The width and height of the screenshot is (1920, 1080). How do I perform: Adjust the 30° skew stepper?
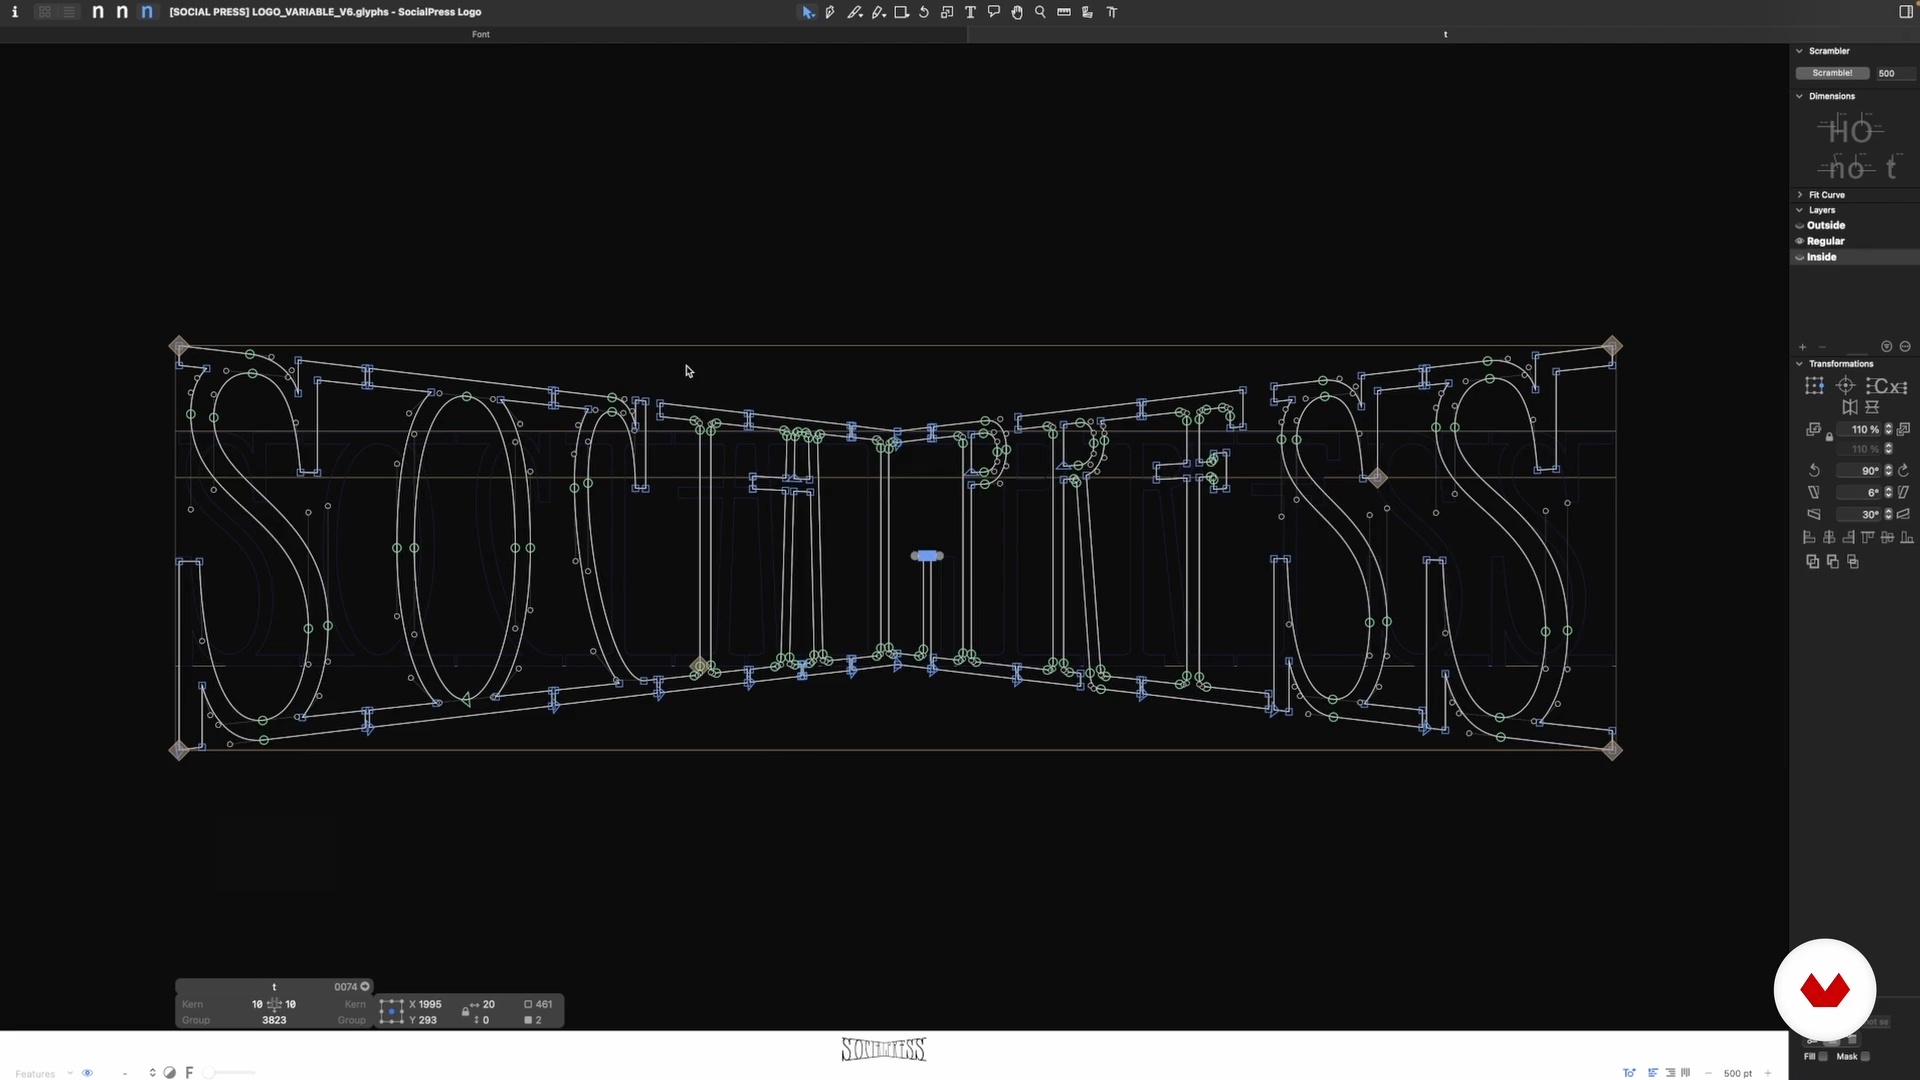tap(1889, 514)
